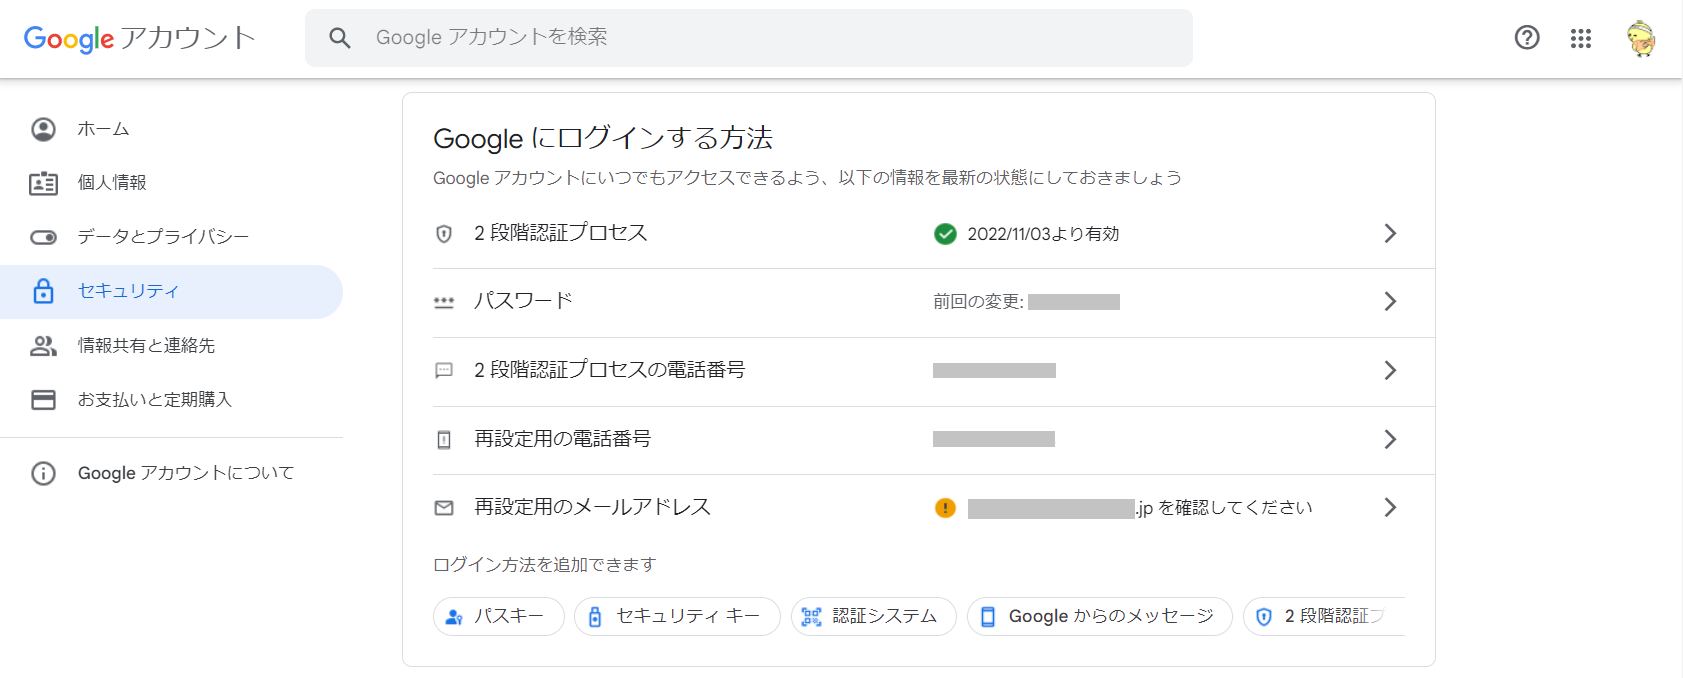The width and height of the screenshot is (1683, 678).
Task: Open the account profile avatar
Action: (x=1640, y=38)
